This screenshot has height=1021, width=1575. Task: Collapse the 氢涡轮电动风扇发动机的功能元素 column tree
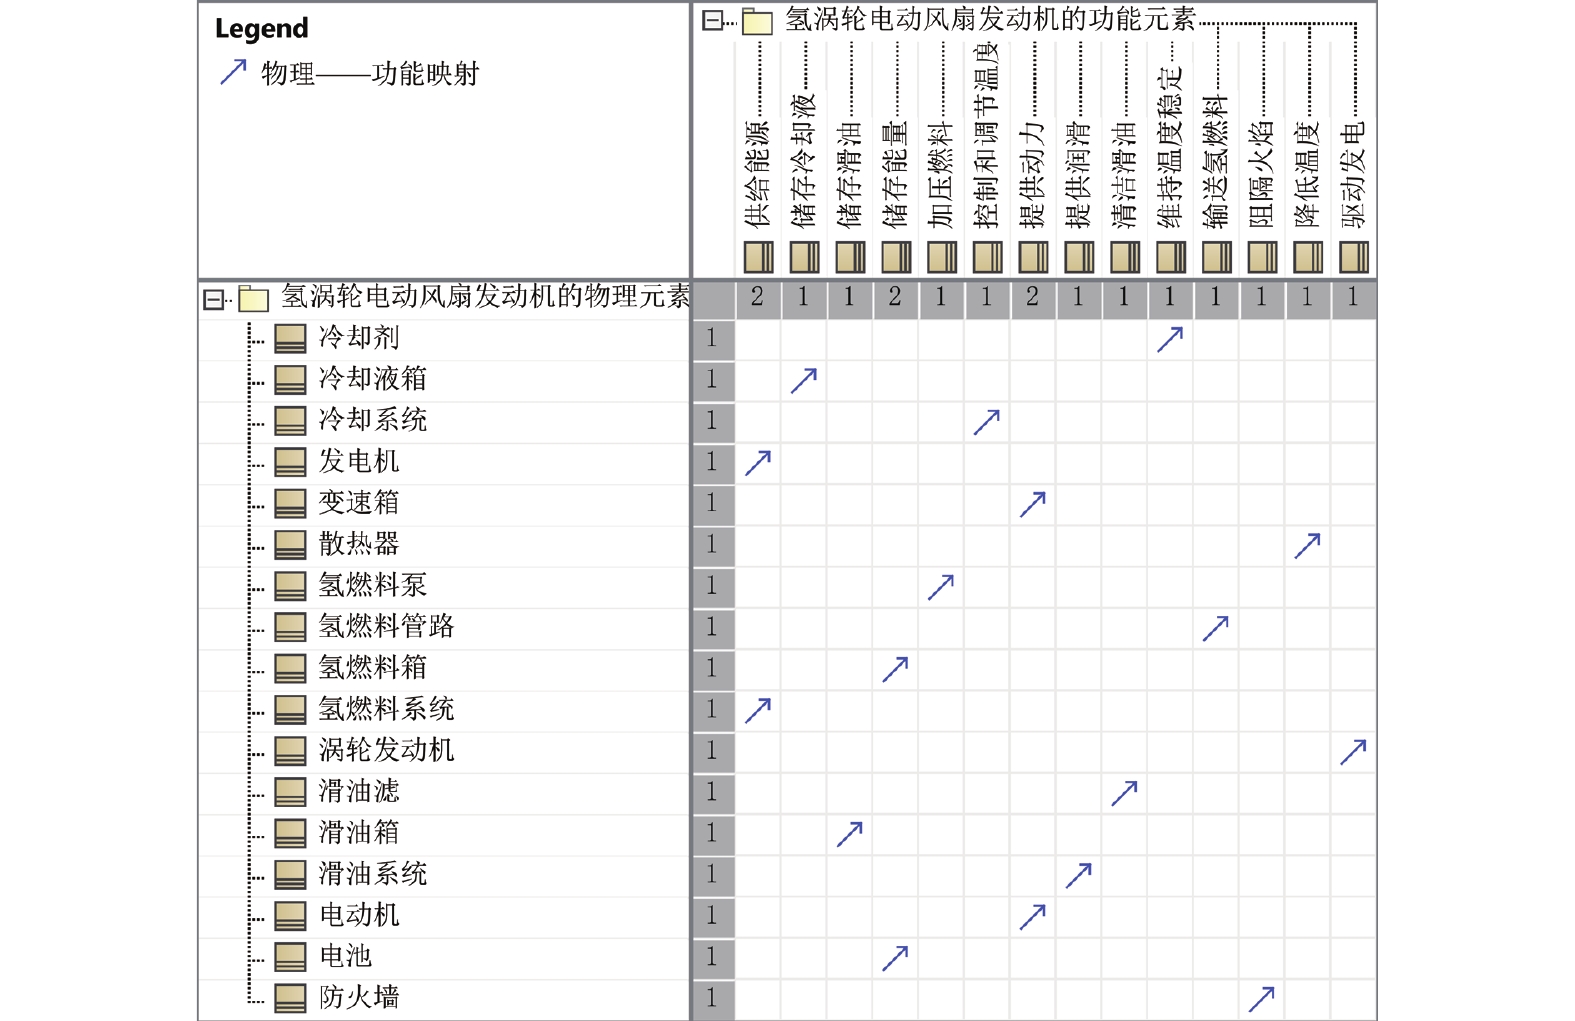712,20
